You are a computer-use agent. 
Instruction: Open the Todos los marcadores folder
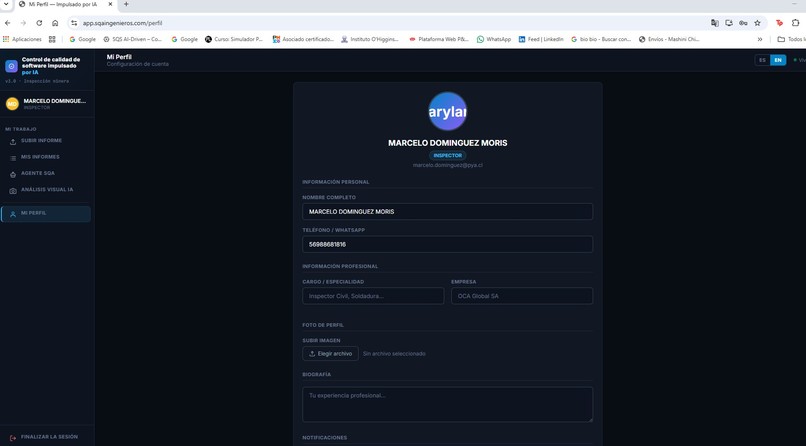coord(791,39)
